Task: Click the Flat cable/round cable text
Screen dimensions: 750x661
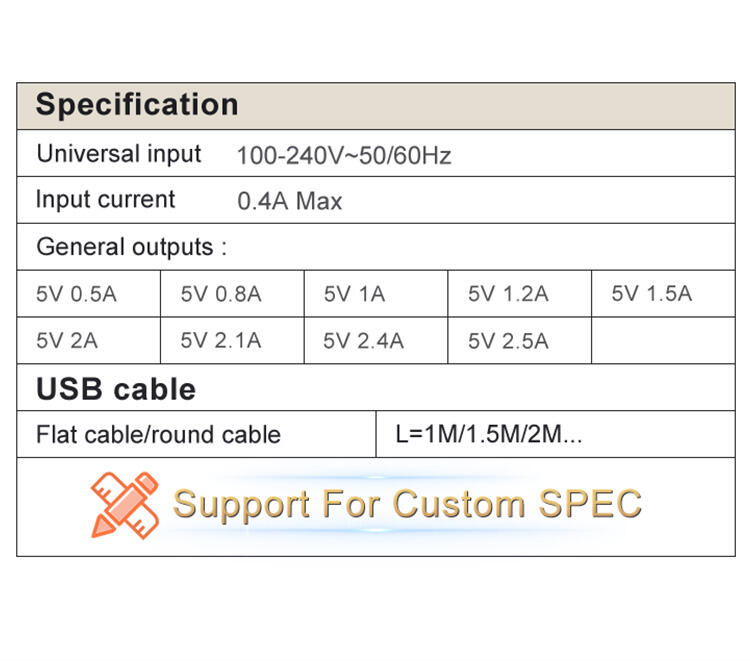Action: [158, 435]
